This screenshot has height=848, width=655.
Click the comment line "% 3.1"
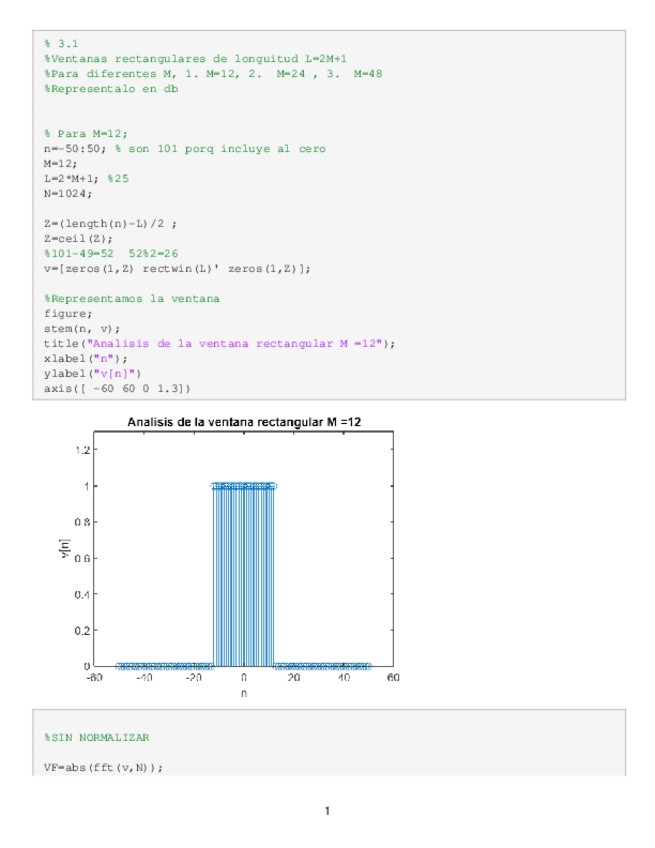click(x=61, y=44)
